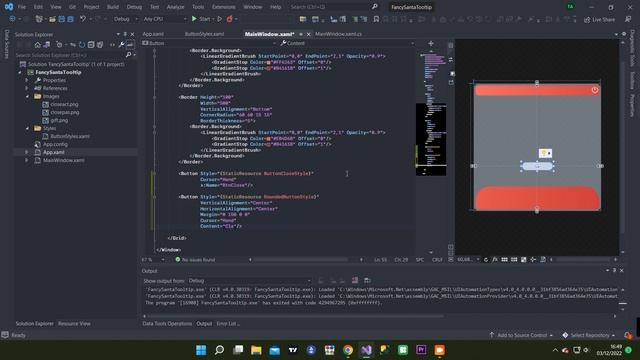The width and height of the screenshot is (640, 360).
Task: Click Select Repository in status bar
Action: tap(589, 335)
